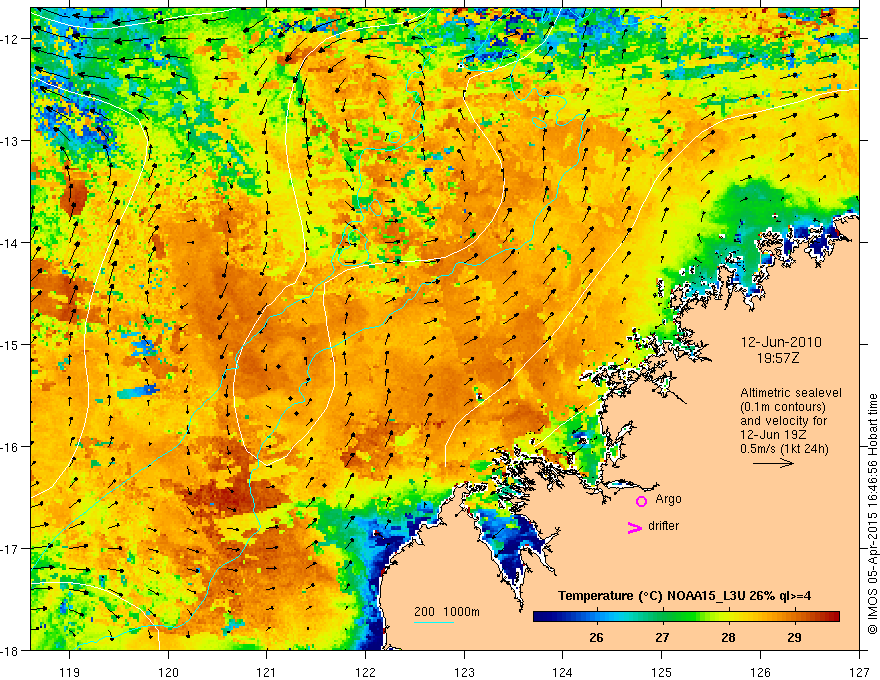Click the longitude axis label '123'

464,672
